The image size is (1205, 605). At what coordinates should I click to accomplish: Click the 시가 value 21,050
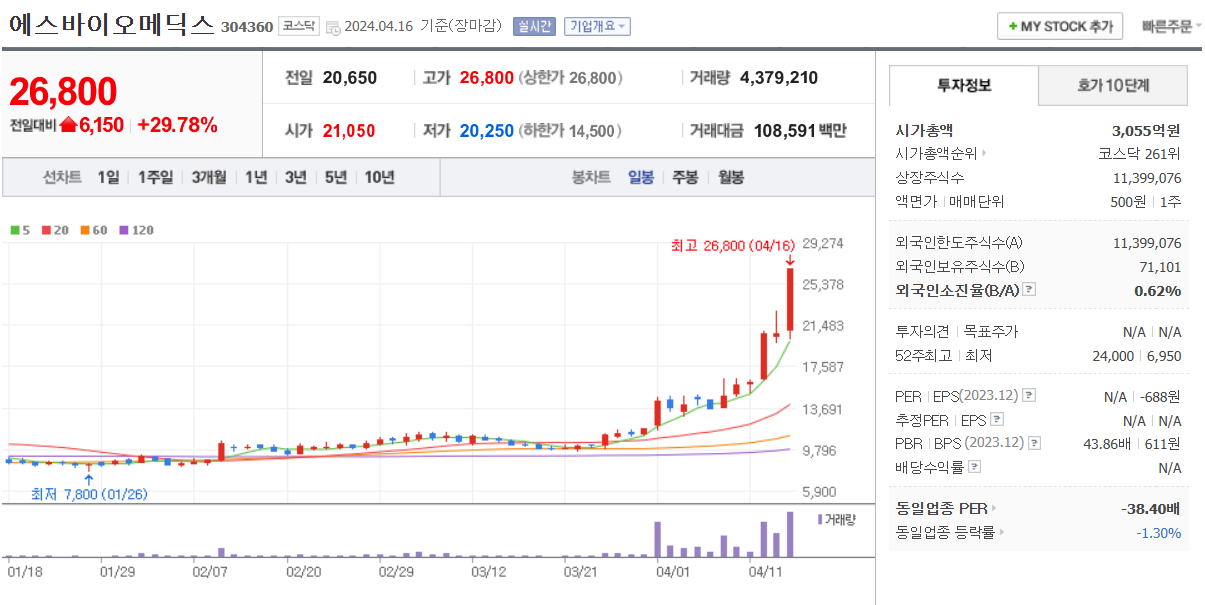(x=349, y=131)
